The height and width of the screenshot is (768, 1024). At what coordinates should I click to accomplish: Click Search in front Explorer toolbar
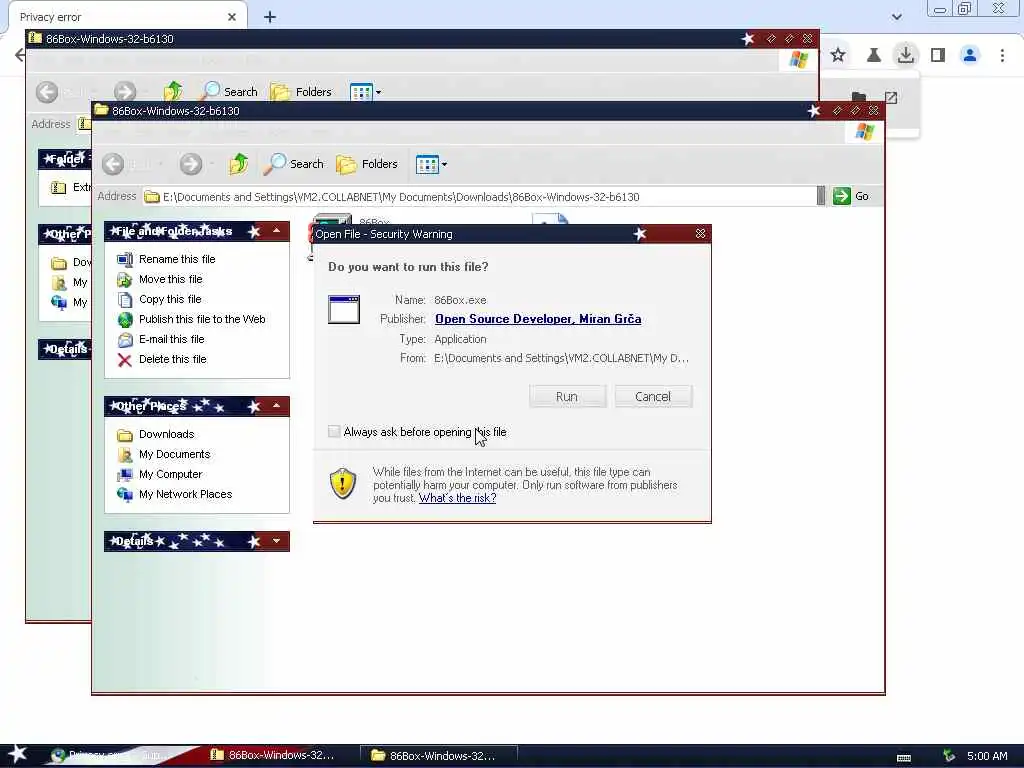click(x=294, y=164)
